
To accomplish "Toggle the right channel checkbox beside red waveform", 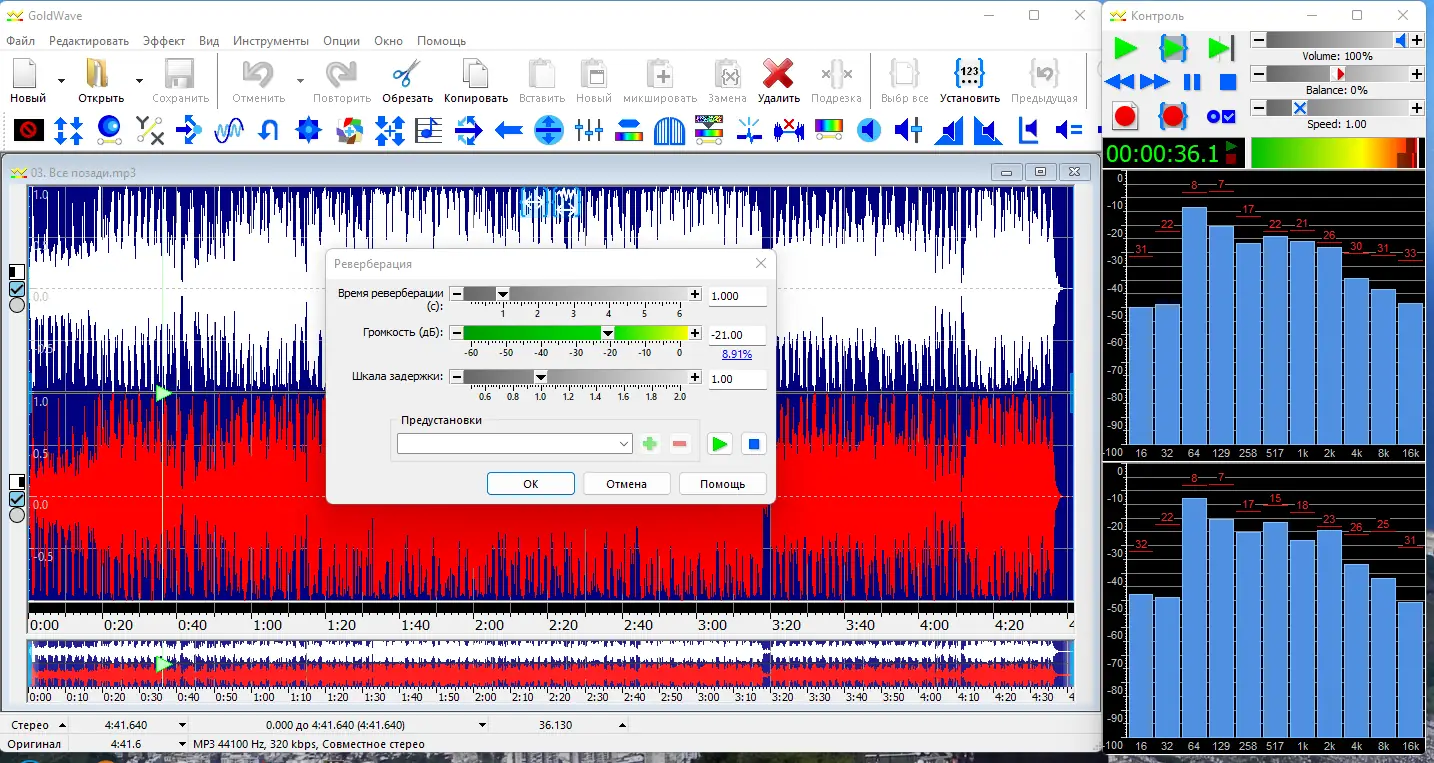I will (x=17, y=499).
